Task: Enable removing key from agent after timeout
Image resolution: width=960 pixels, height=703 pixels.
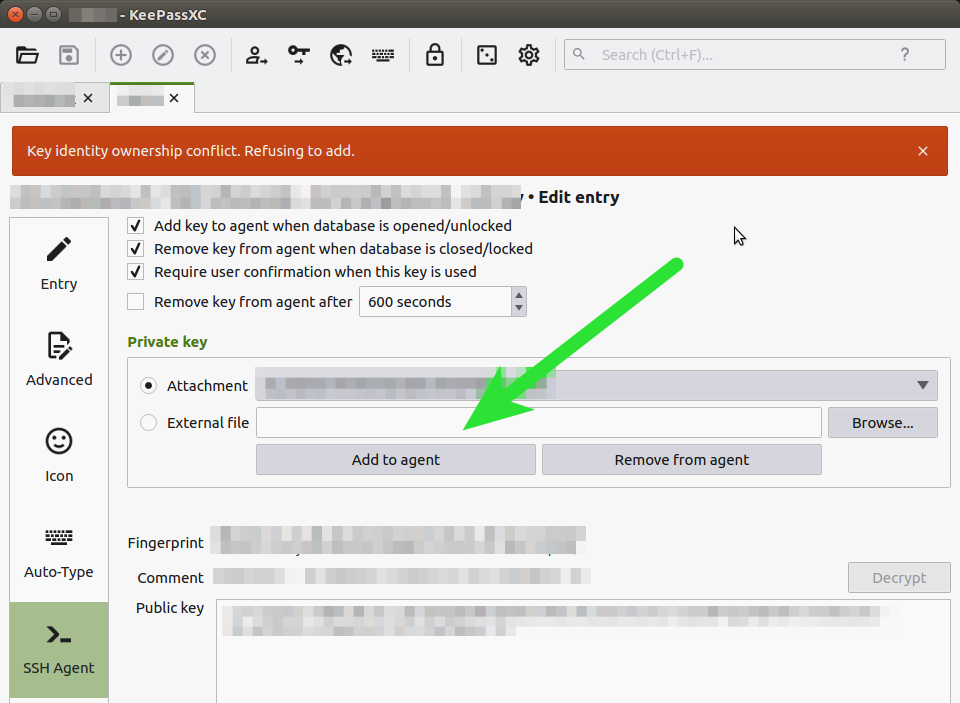Action: [135, 301]
